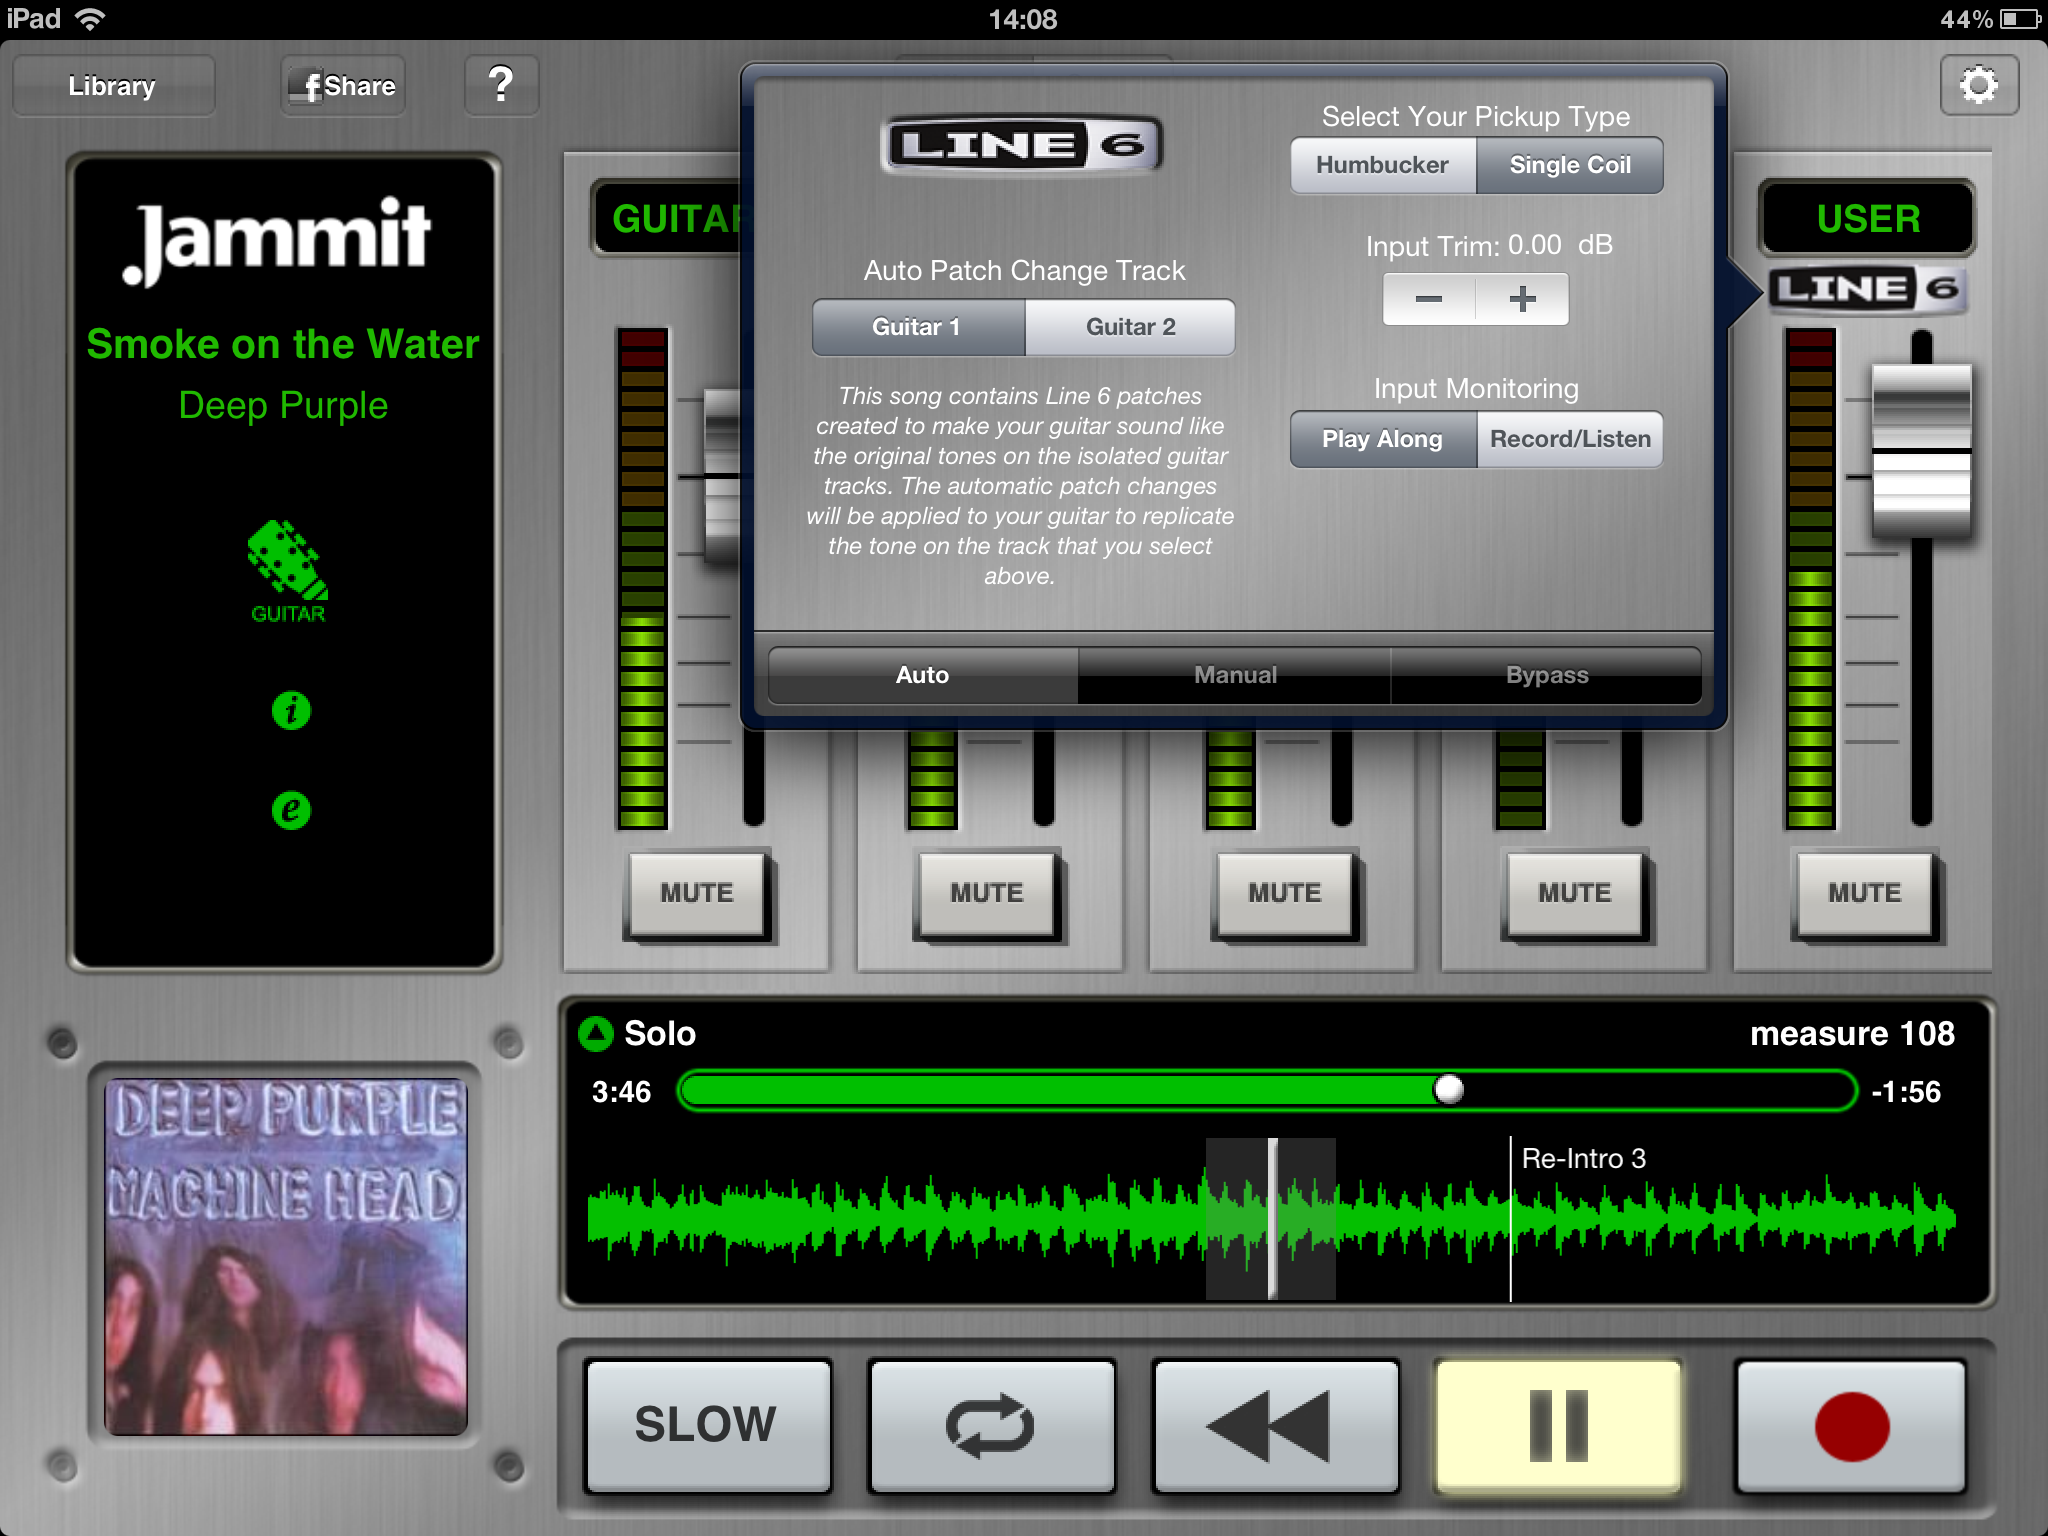Tap the green 'e' icon
The width and height of the screenshot is (2048, 1536).
coord(291,809)
